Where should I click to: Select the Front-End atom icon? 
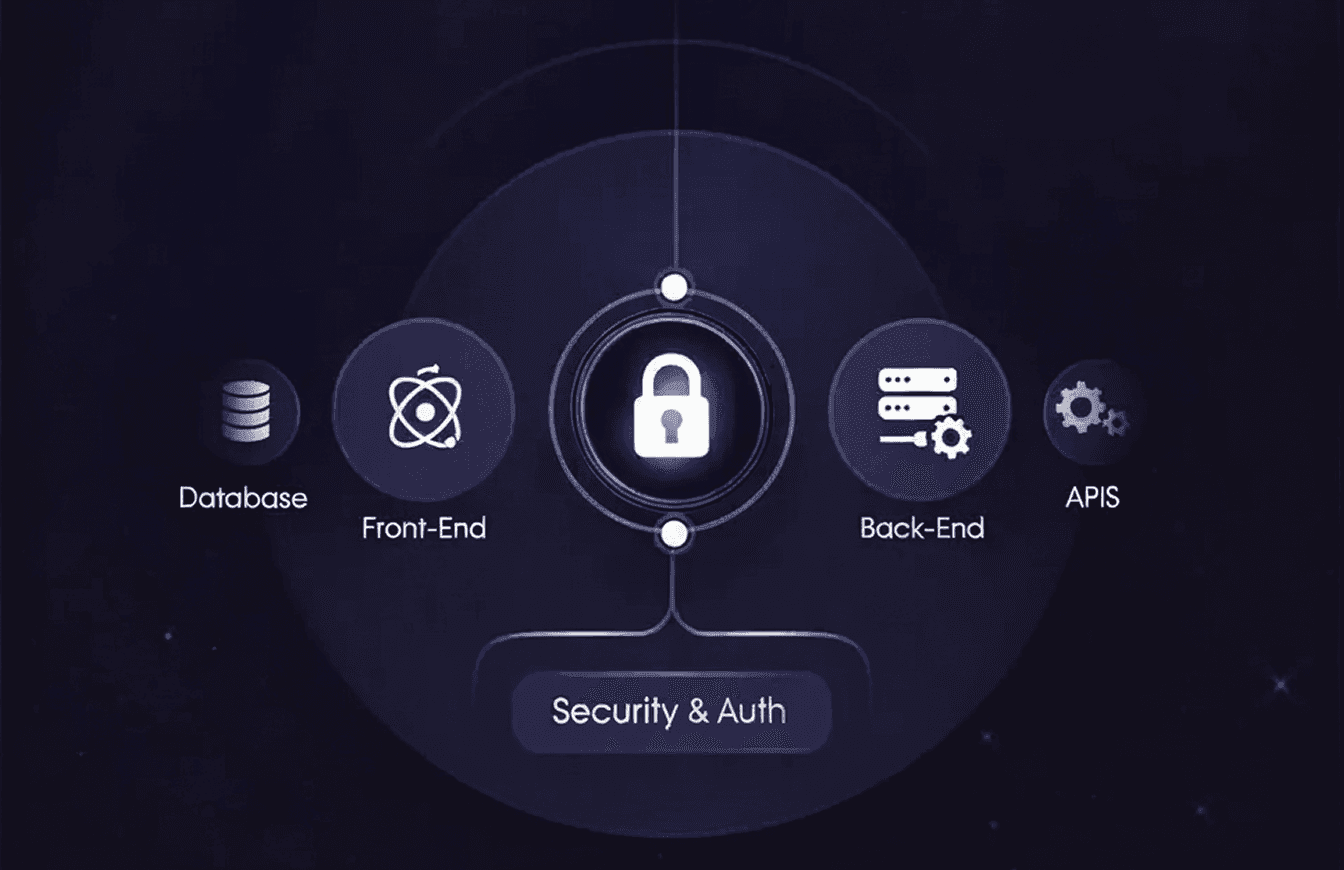point(424,408)
